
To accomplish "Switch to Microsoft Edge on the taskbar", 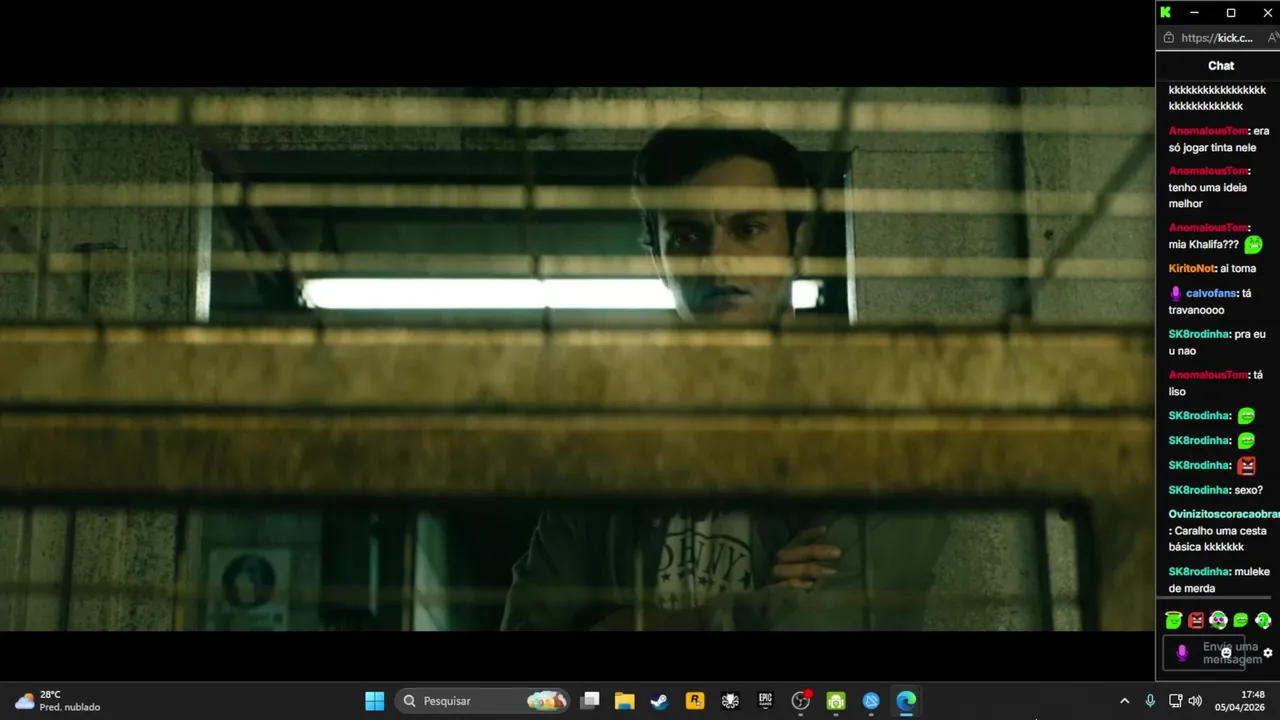I will pyautogui.click(x=906, y=701).
